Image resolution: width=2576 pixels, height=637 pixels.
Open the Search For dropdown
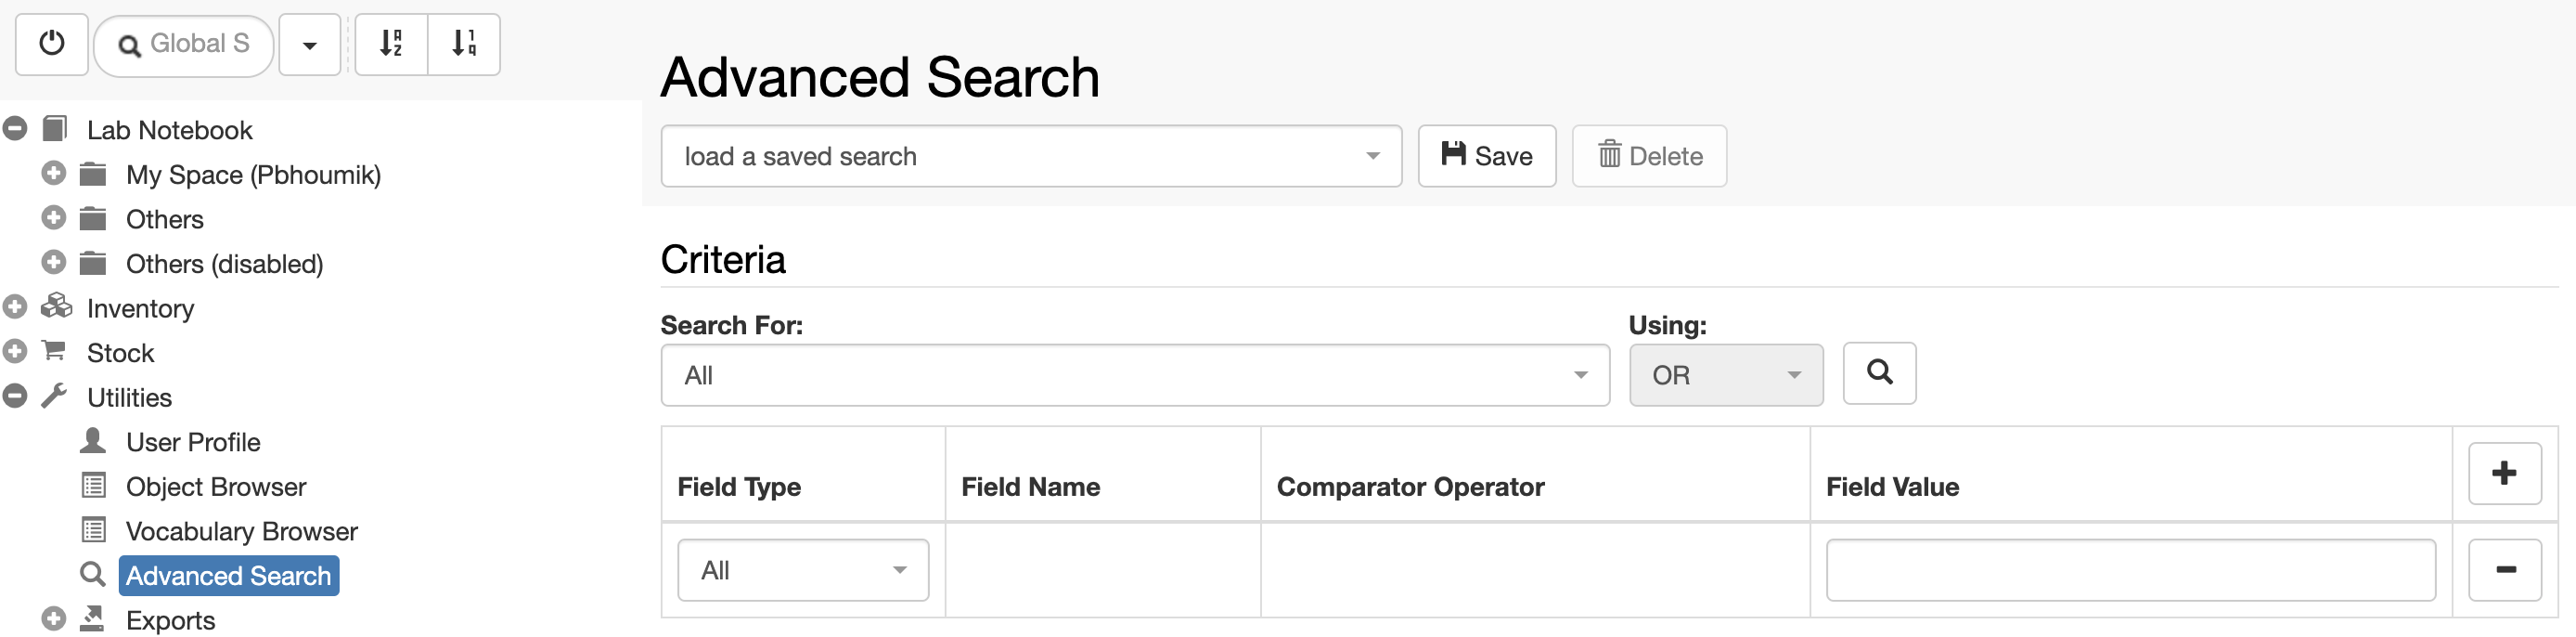point(1135,375)
